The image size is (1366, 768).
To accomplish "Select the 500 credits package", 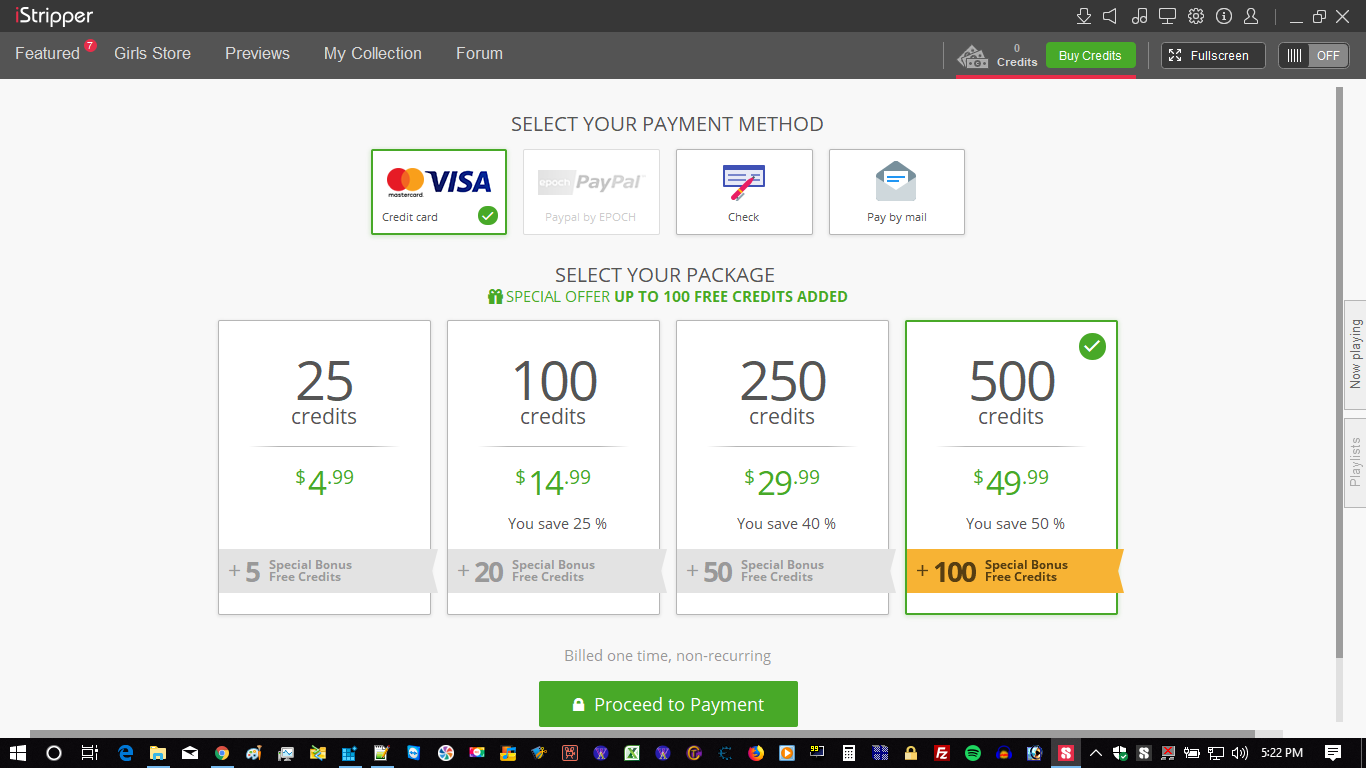I will [x=1011, y=467].
